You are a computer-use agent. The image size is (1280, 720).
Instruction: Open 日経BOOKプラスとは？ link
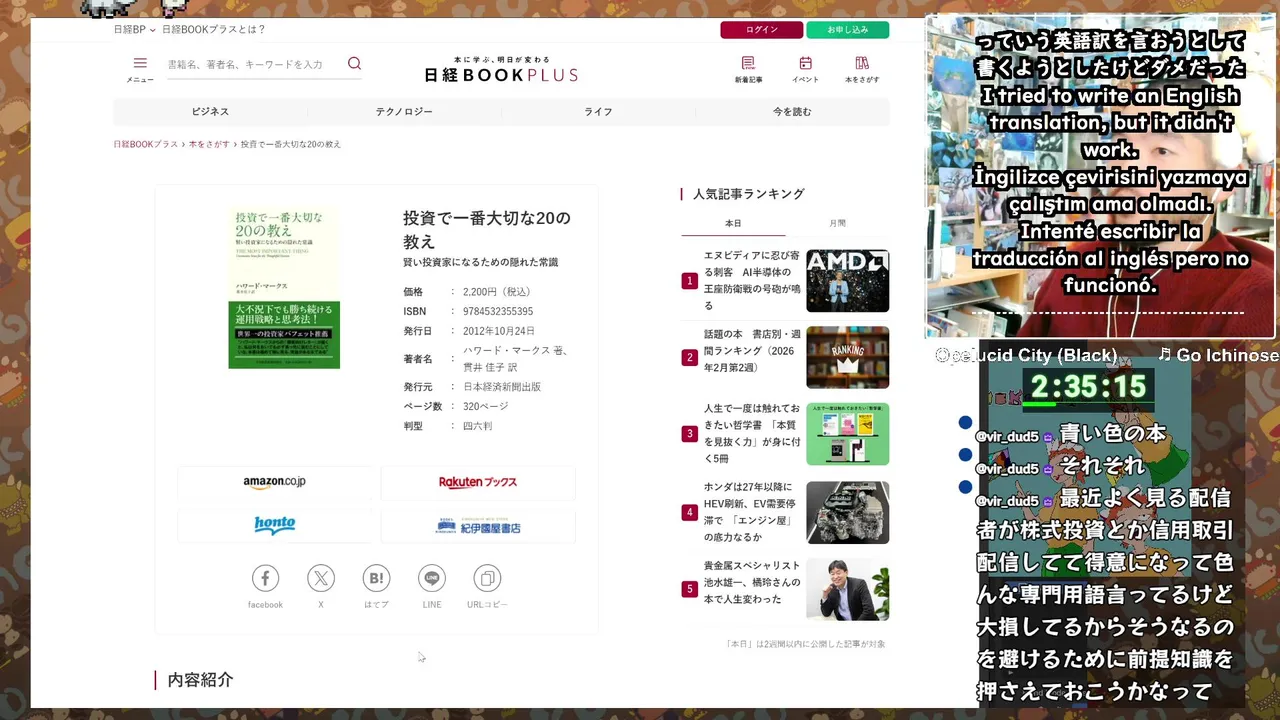click(x=214, y=30)
